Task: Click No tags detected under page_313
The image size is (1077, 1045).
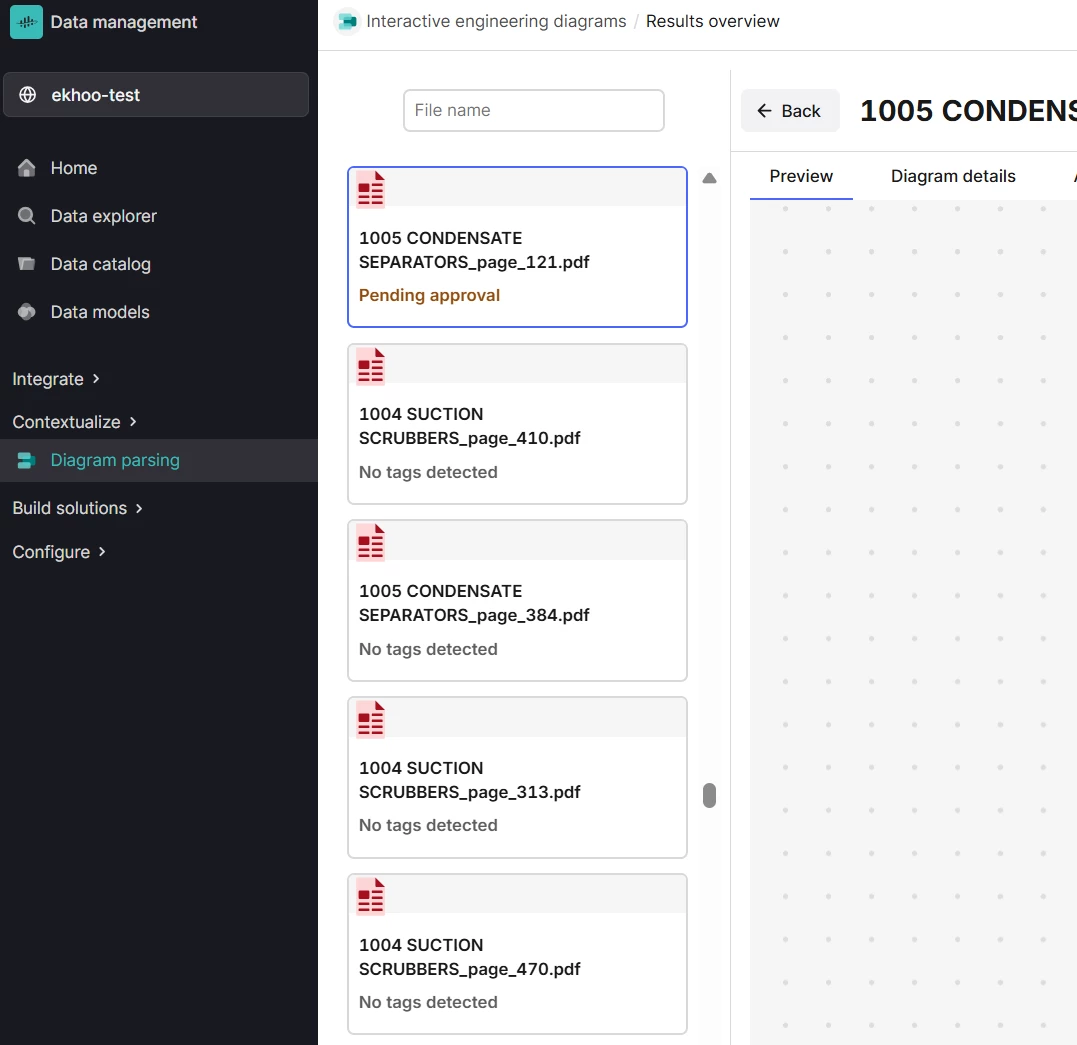Action: tap(428, 825)
